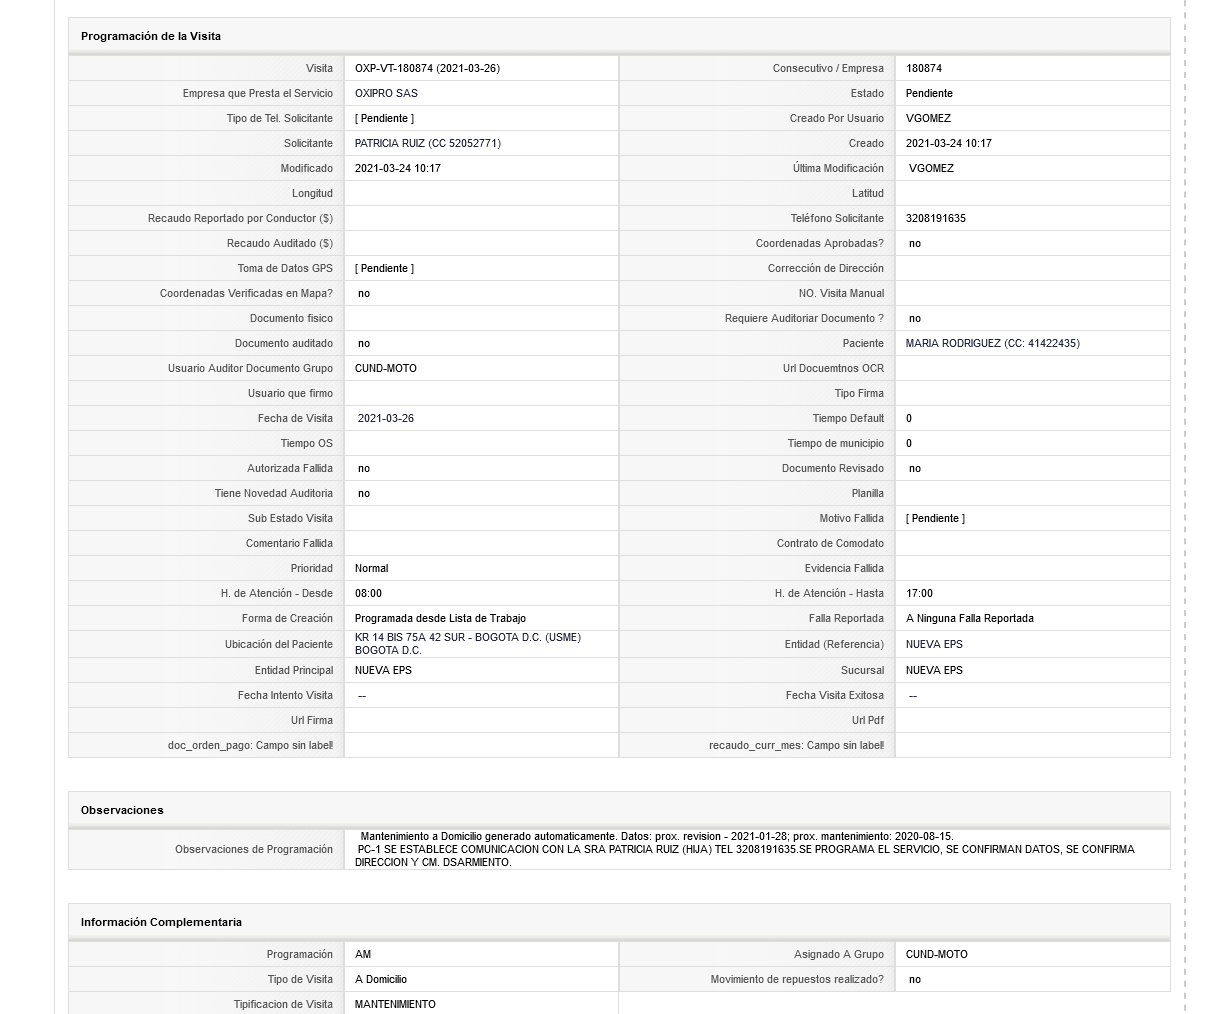Click Tipo de Visita value A Domicilio

pyautogui.click(x=381, y=979)
